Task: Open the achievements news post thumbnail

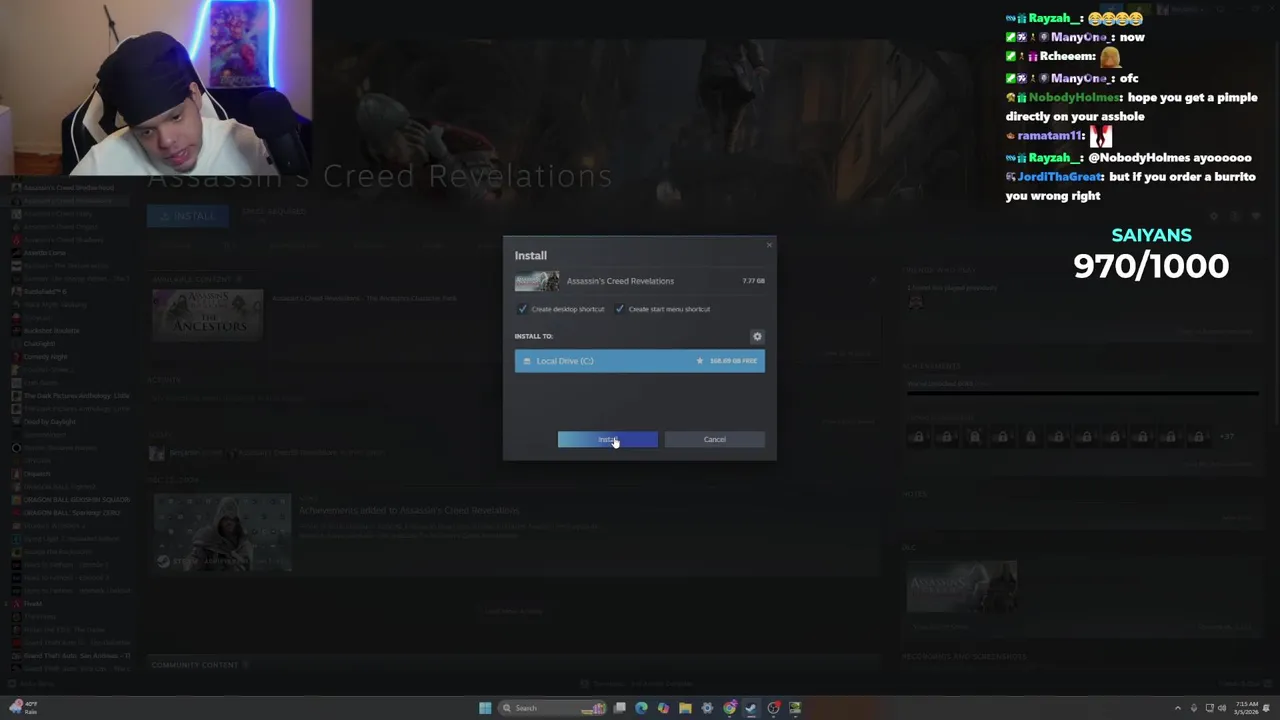Action: point(222,533)
